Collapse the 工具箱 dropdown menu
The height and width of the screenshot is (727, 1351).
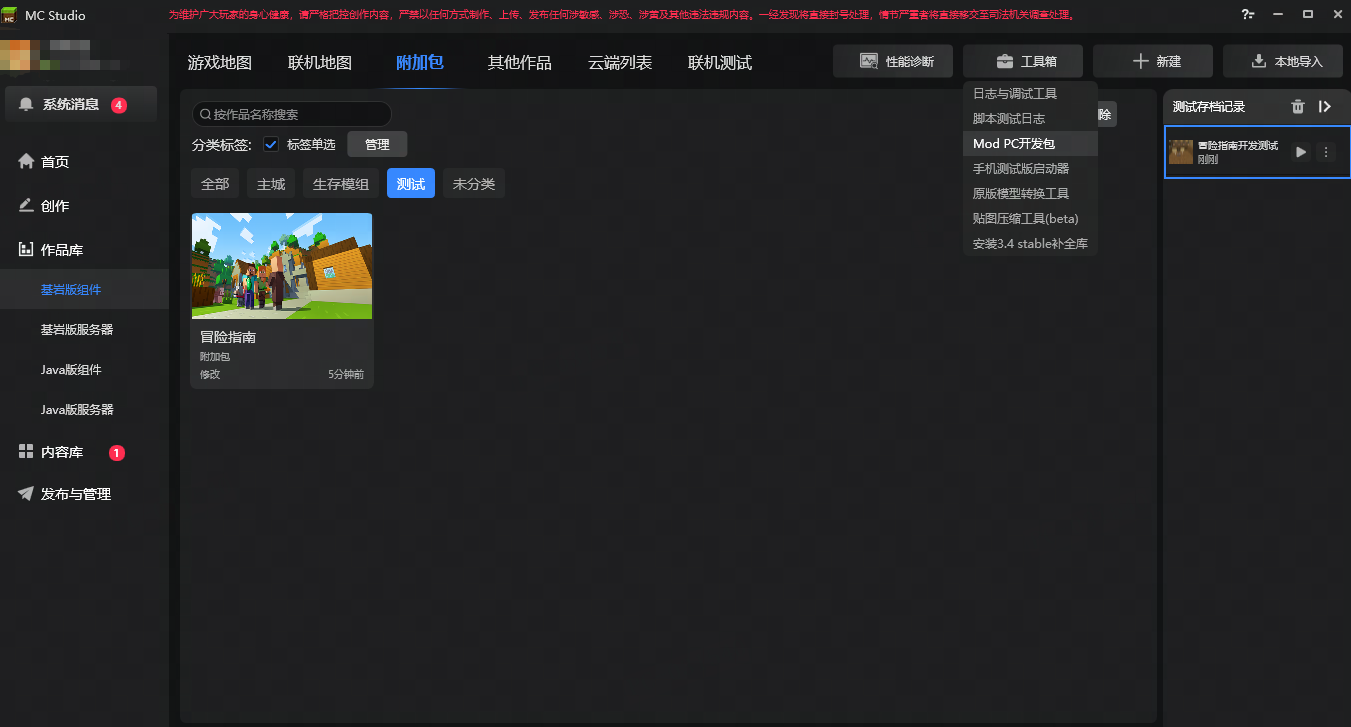pyautogui.click(x=1023, y=62)
